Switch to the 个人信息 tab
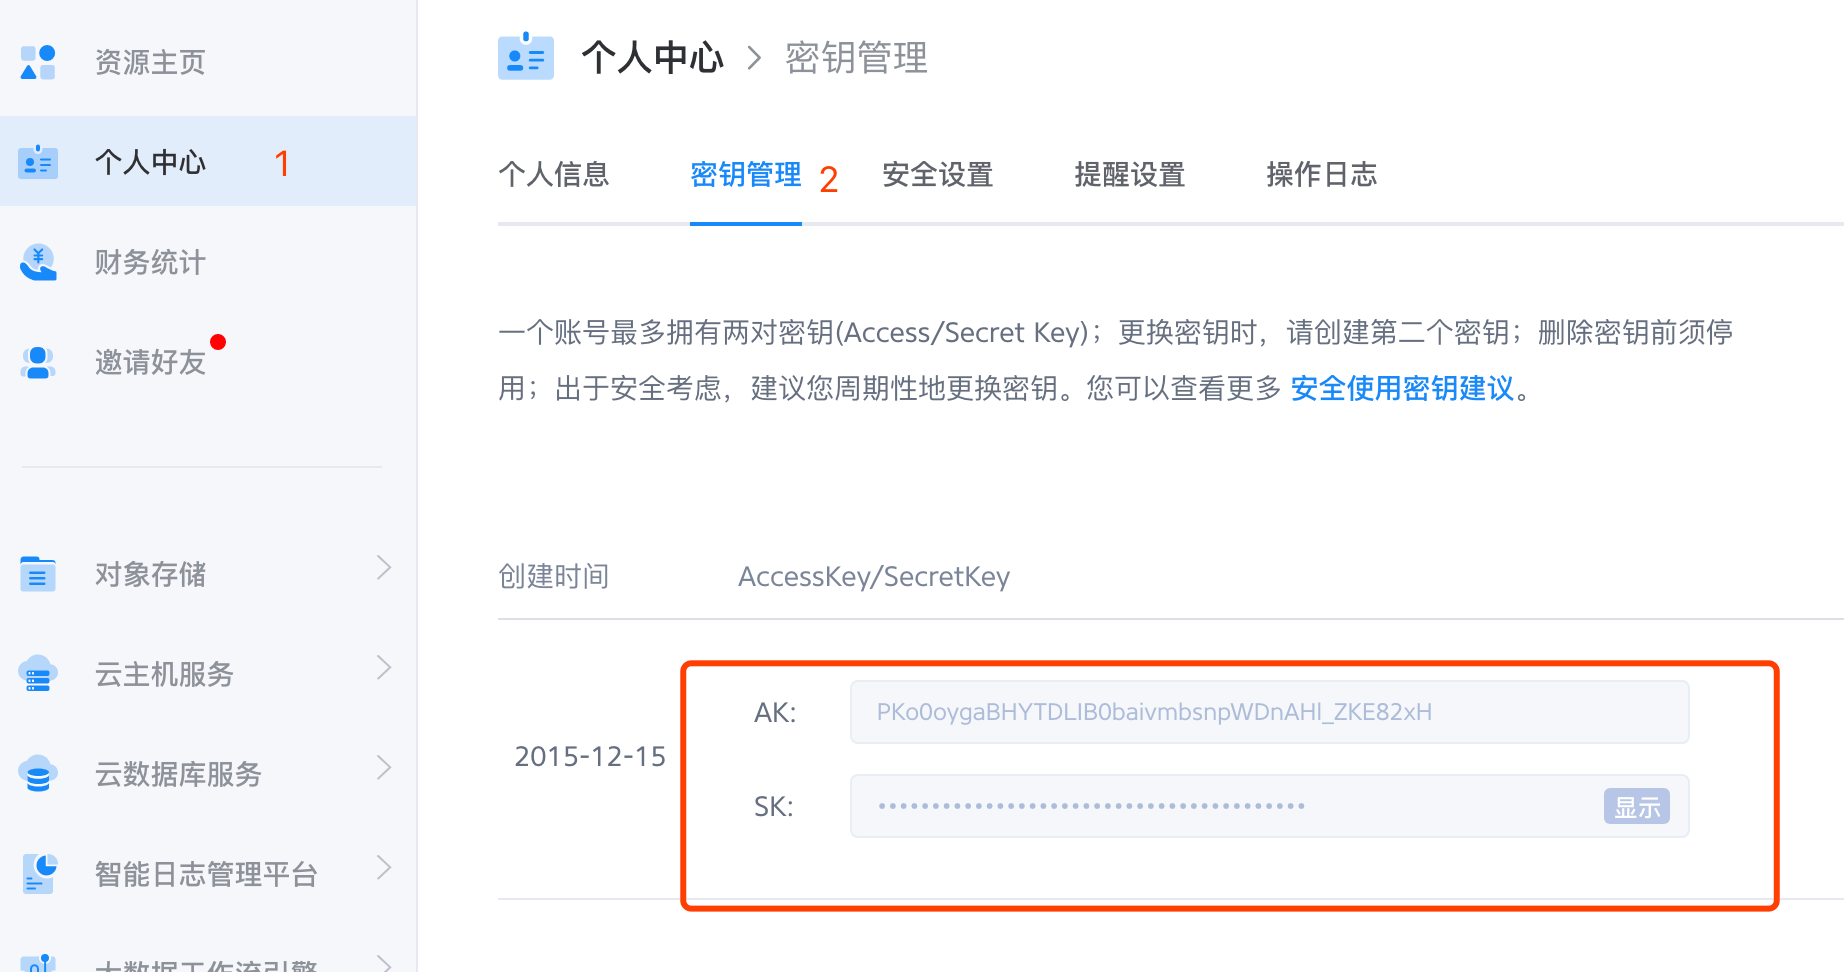 pyautogui.click(x=553, y=175)
